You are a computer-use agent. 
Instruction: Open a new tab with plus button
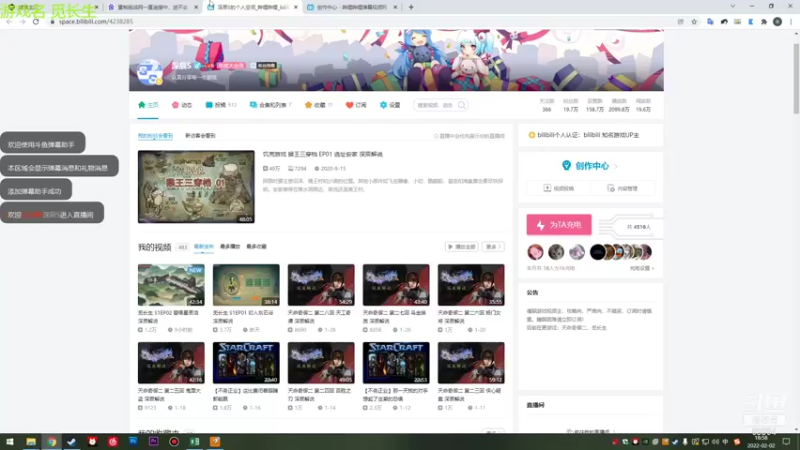411,7
